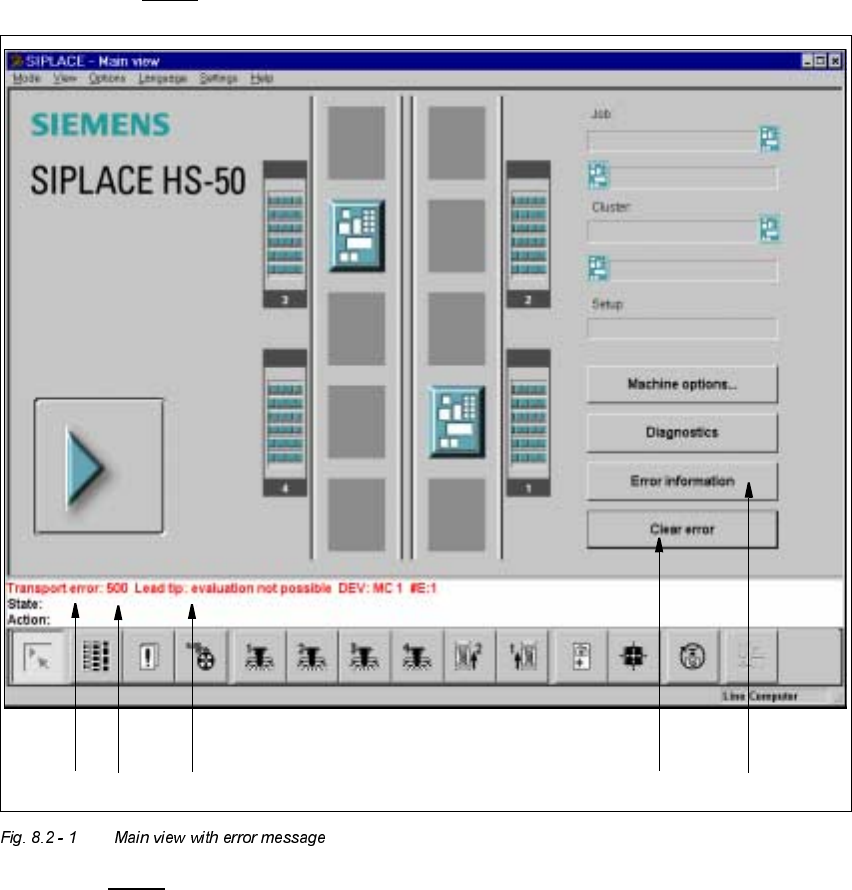Select feeder table number 4

285,423
